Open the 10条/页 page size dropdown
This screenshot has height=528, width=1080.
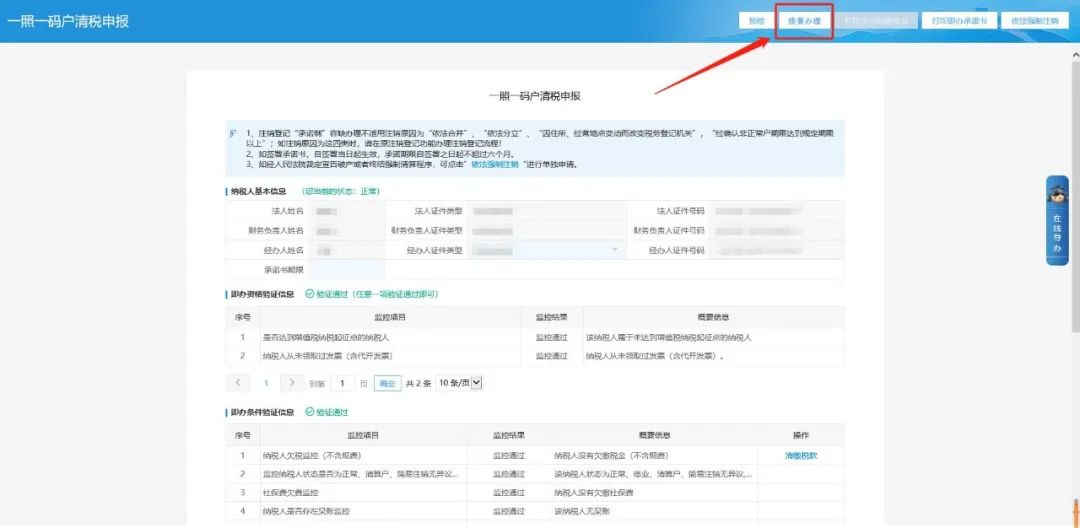coord(459,383)
